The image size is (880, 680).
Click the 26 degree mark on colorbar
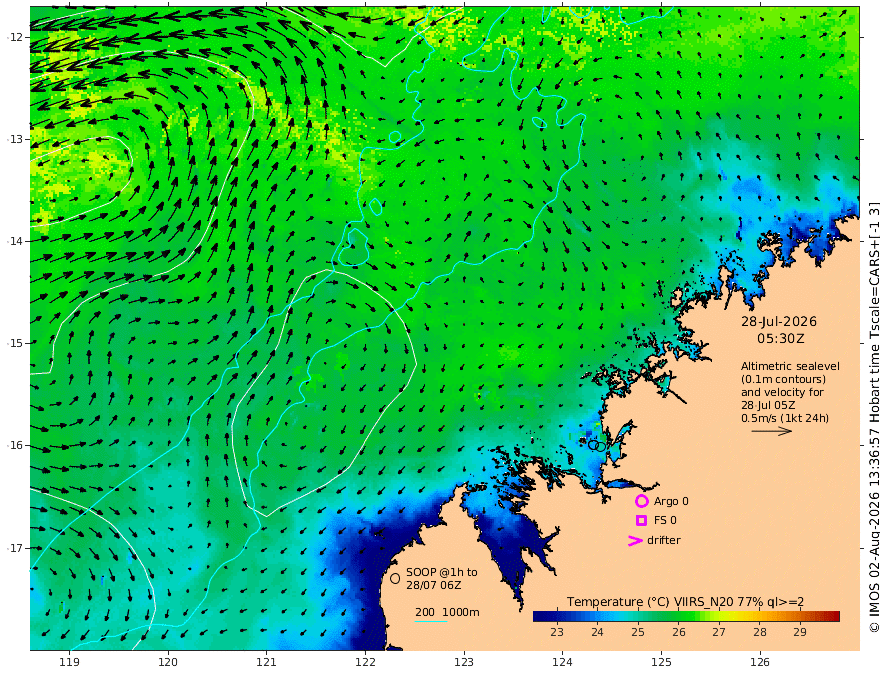click(x=679, y=632)
